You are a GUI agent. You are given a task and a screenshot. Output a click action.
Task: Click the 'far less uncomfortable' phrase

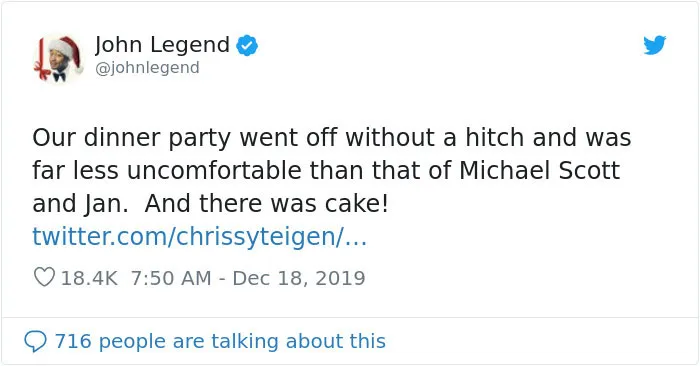(x=167, y=170)
